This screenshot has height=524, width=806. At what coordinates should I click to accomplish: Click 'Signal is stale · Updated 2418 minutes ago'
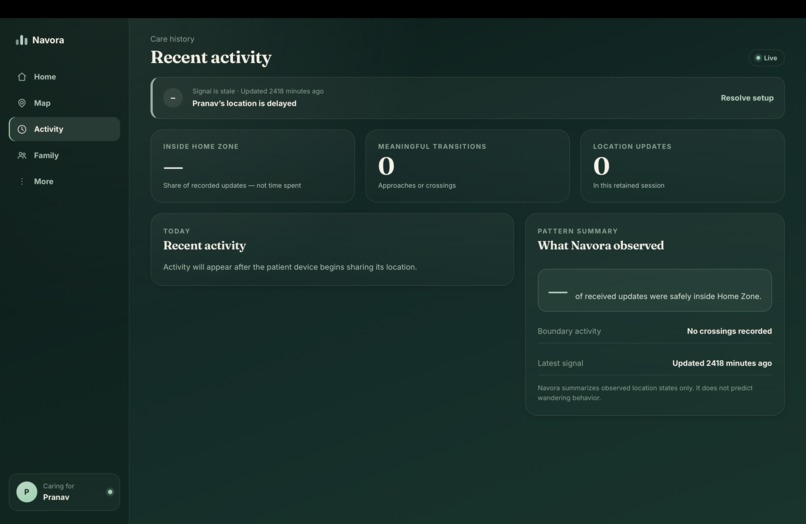(x=258, y=91)
